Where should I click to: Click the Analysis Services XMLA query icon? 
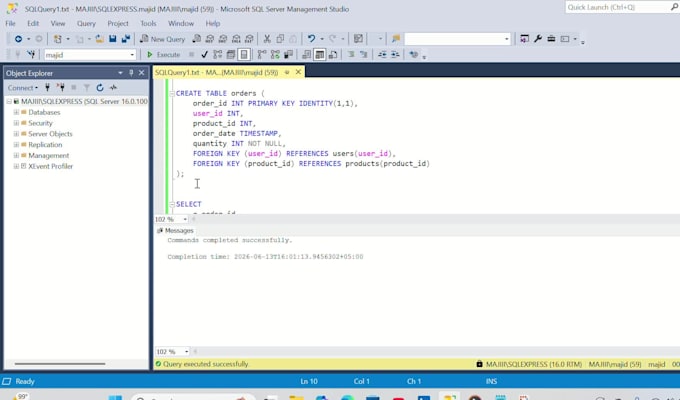pos(236,39)
